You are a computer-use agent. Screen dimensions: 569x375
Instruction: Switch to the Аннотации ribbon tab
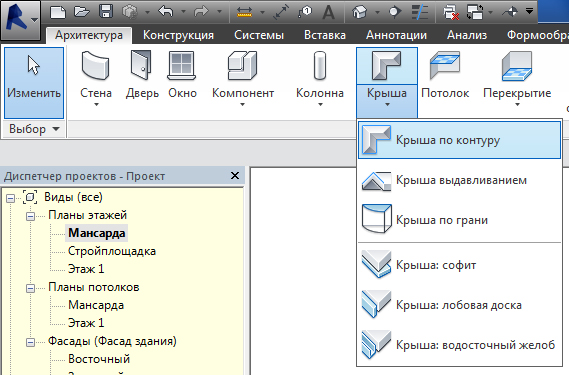click(x=396, y=35)
